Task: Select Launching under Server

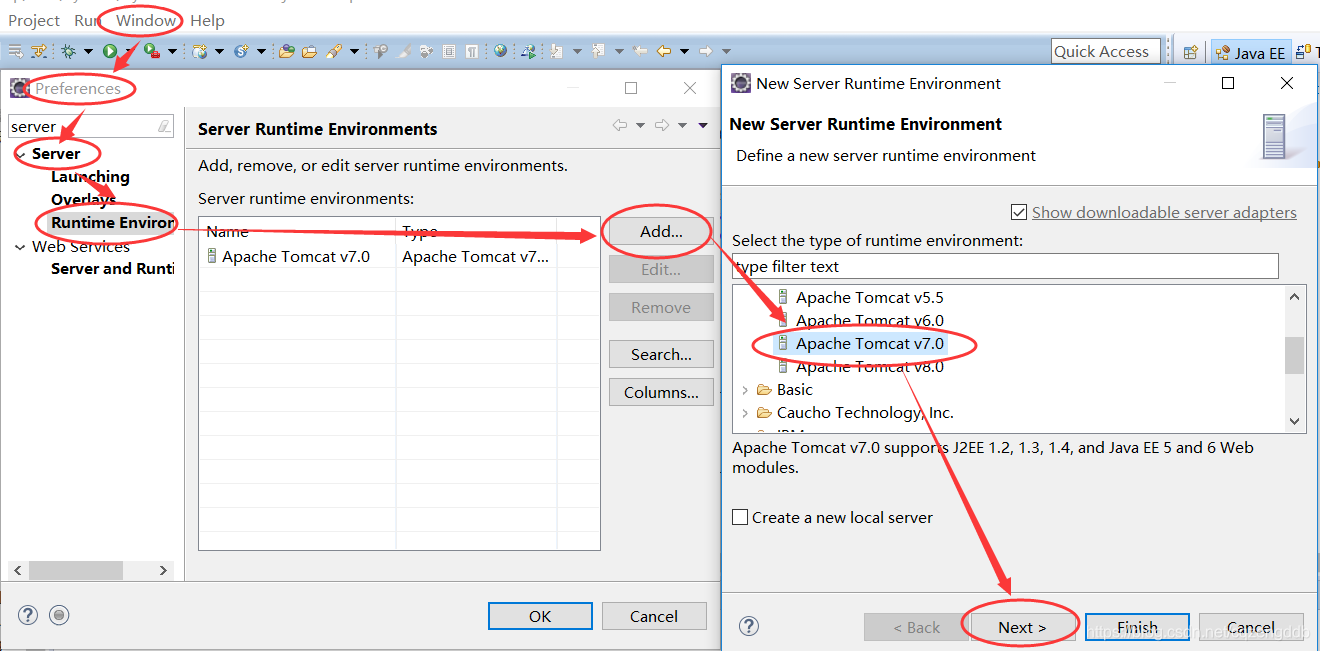Action: pyautogui.click(x=90, y=177)
